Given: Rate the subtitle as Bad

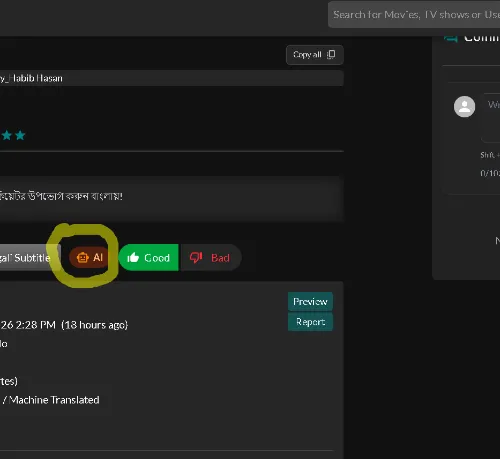Looking at the screenshot, I should [210, 257].
